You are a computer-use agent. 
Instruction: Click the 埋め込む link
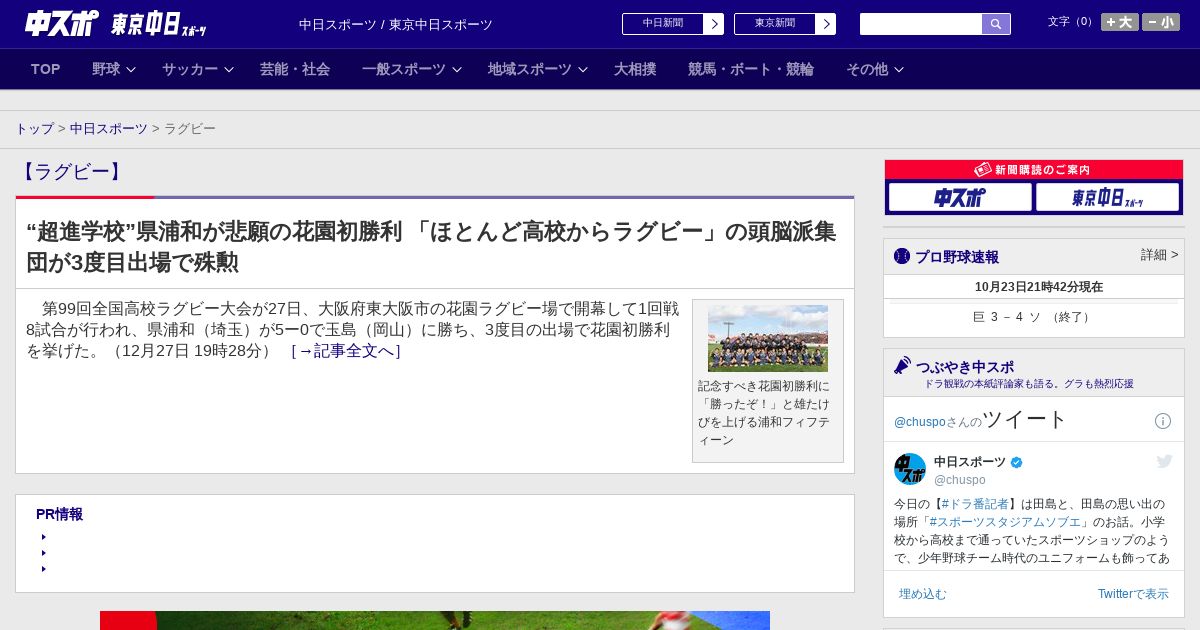922,594
